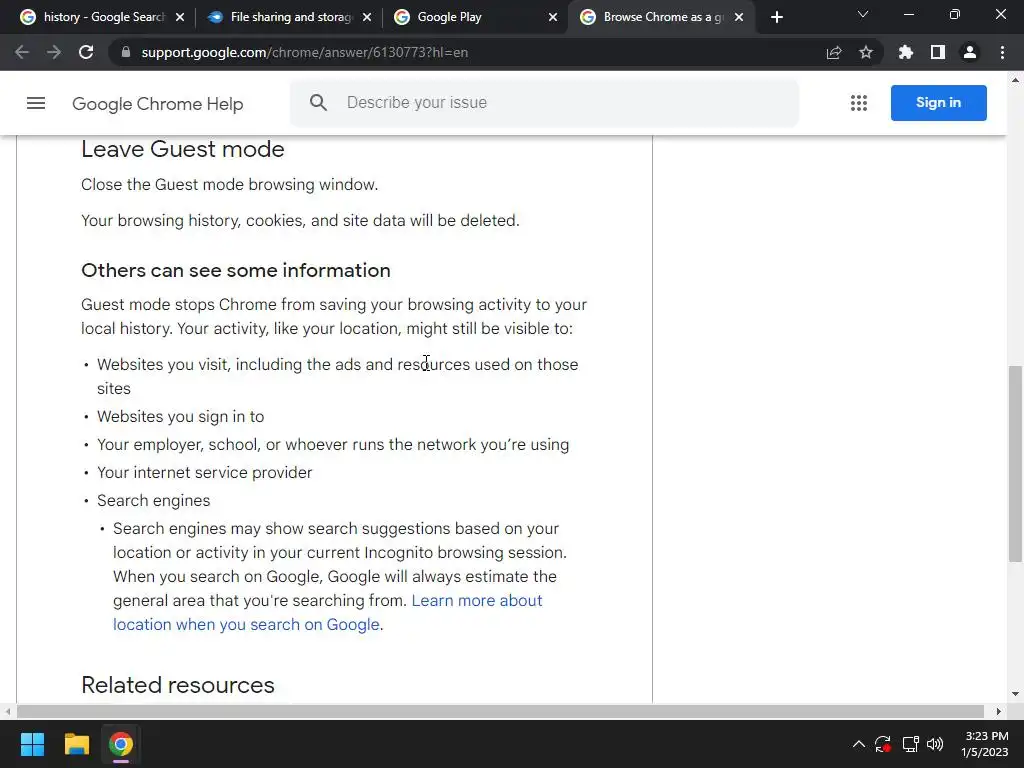Click the scroll left arrow
Image resolution: width=1024 pixels, height=768 pixels.
pos(7,711)
